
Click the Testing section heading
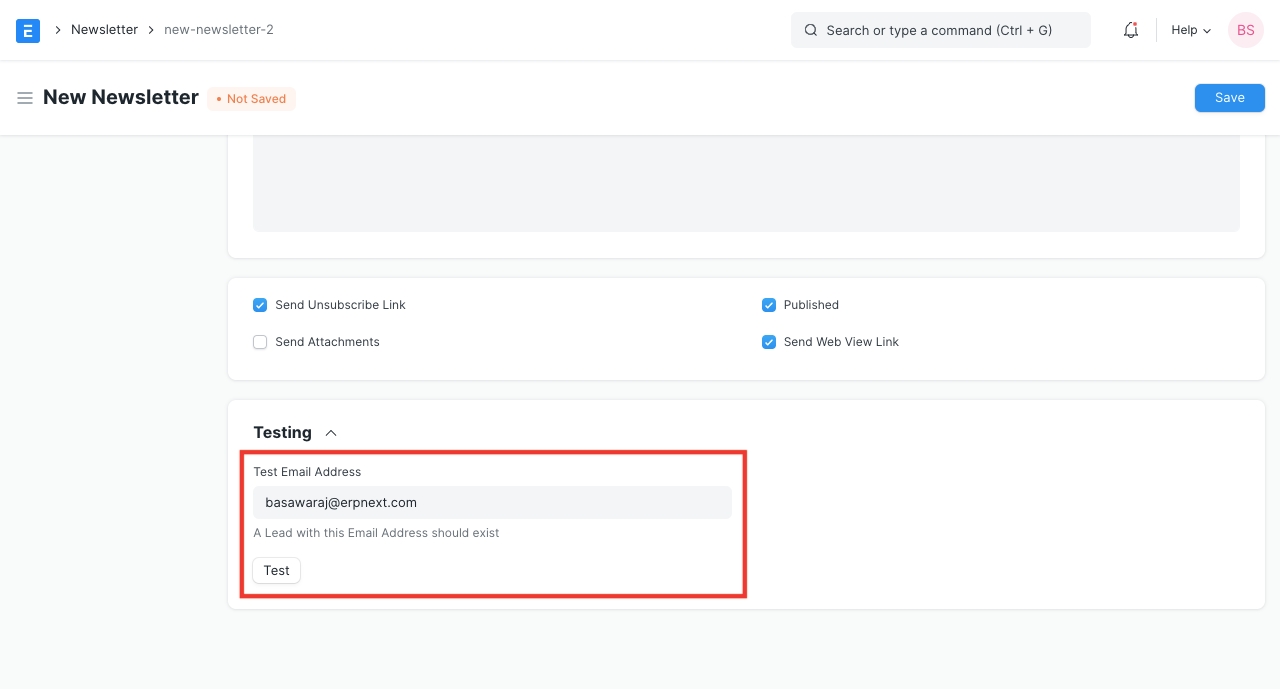[282, 433]
